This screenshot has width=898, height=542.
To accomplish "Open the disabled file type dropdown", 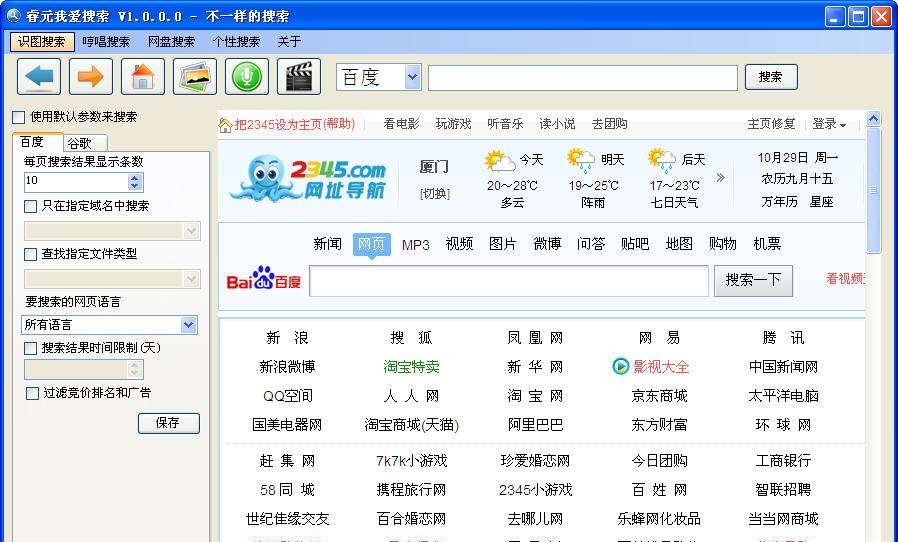I will (x=191, y=279).
